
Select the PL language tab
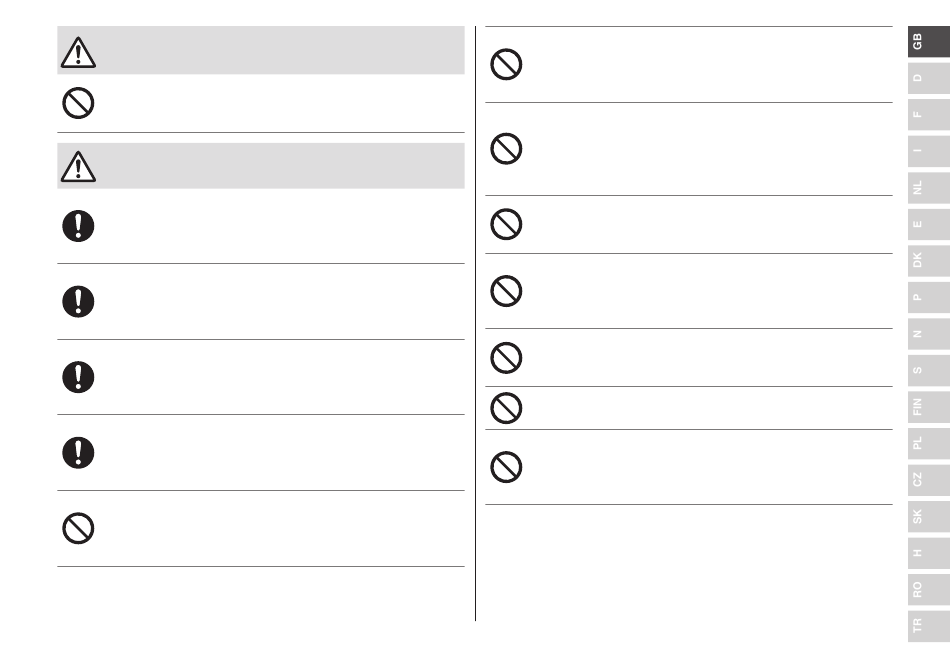[x=929, y=443]
